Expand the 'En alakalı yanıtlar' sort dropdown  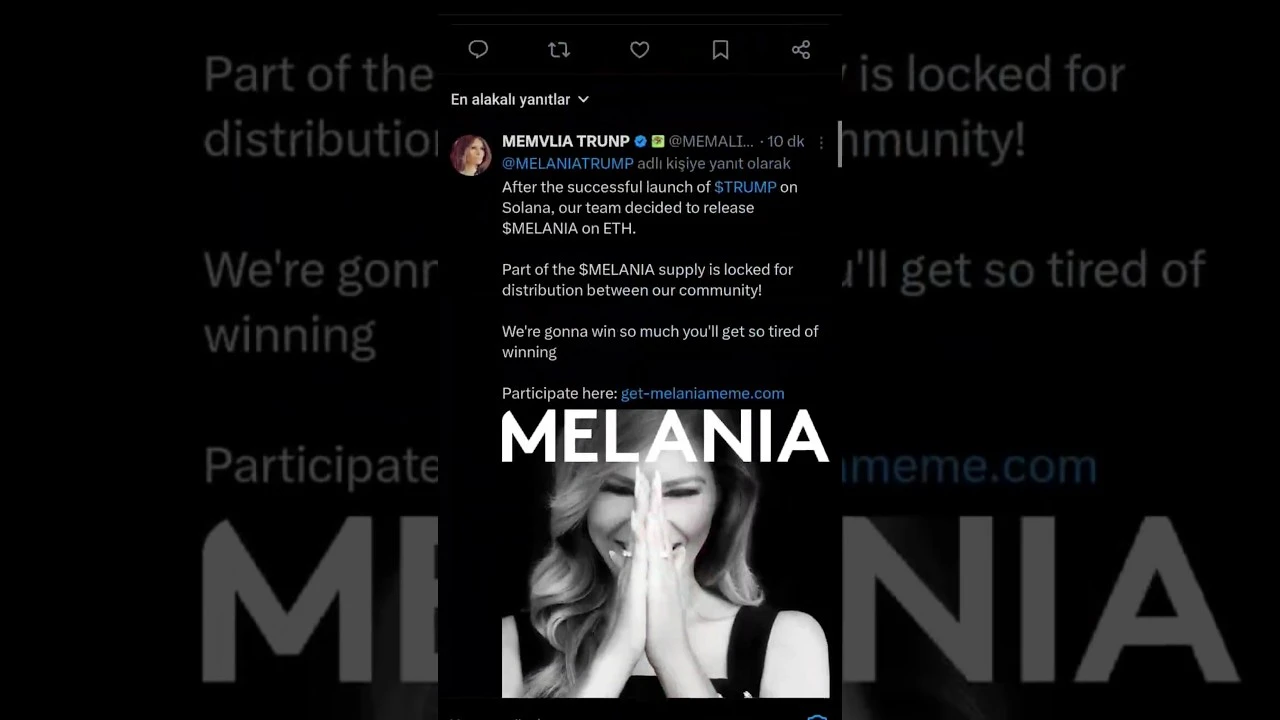click(x=520, y=99)
